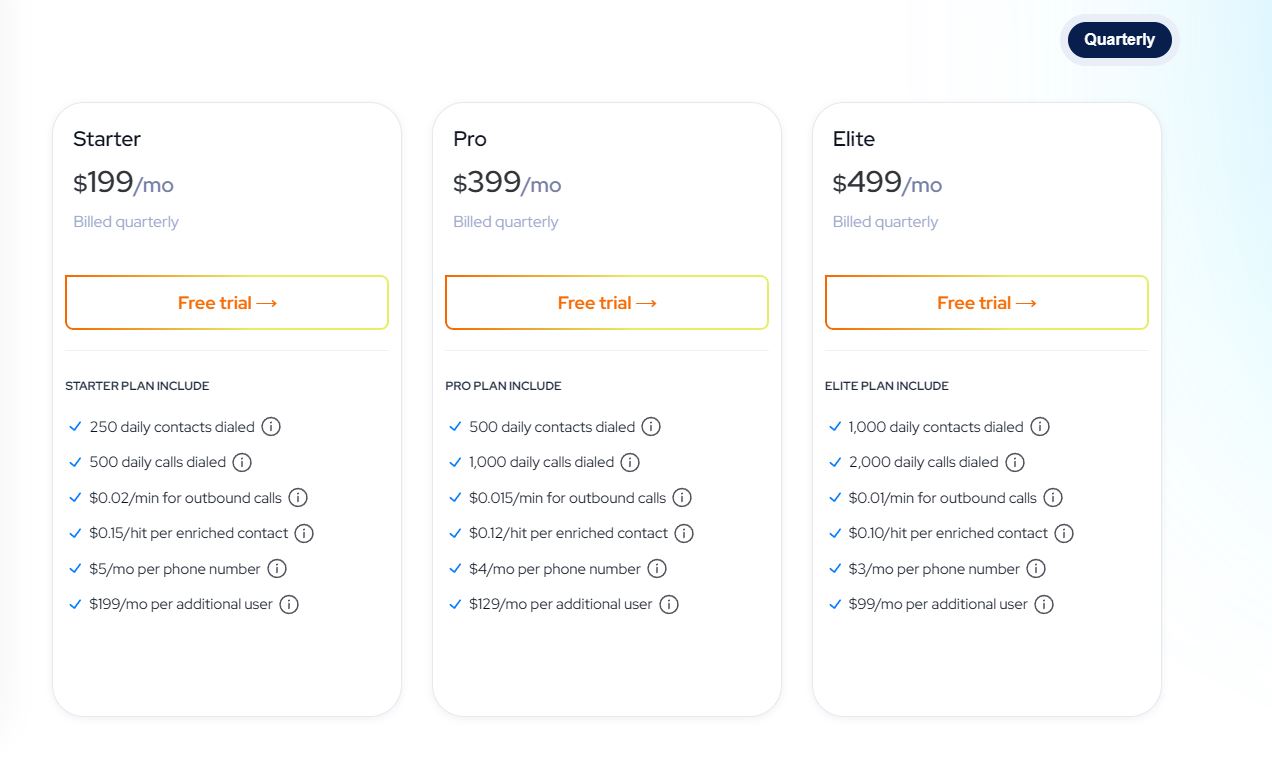1272x760 pixels.
Task: Show info for $0.15/hit per enriched contact
Action: coord(304,533)
